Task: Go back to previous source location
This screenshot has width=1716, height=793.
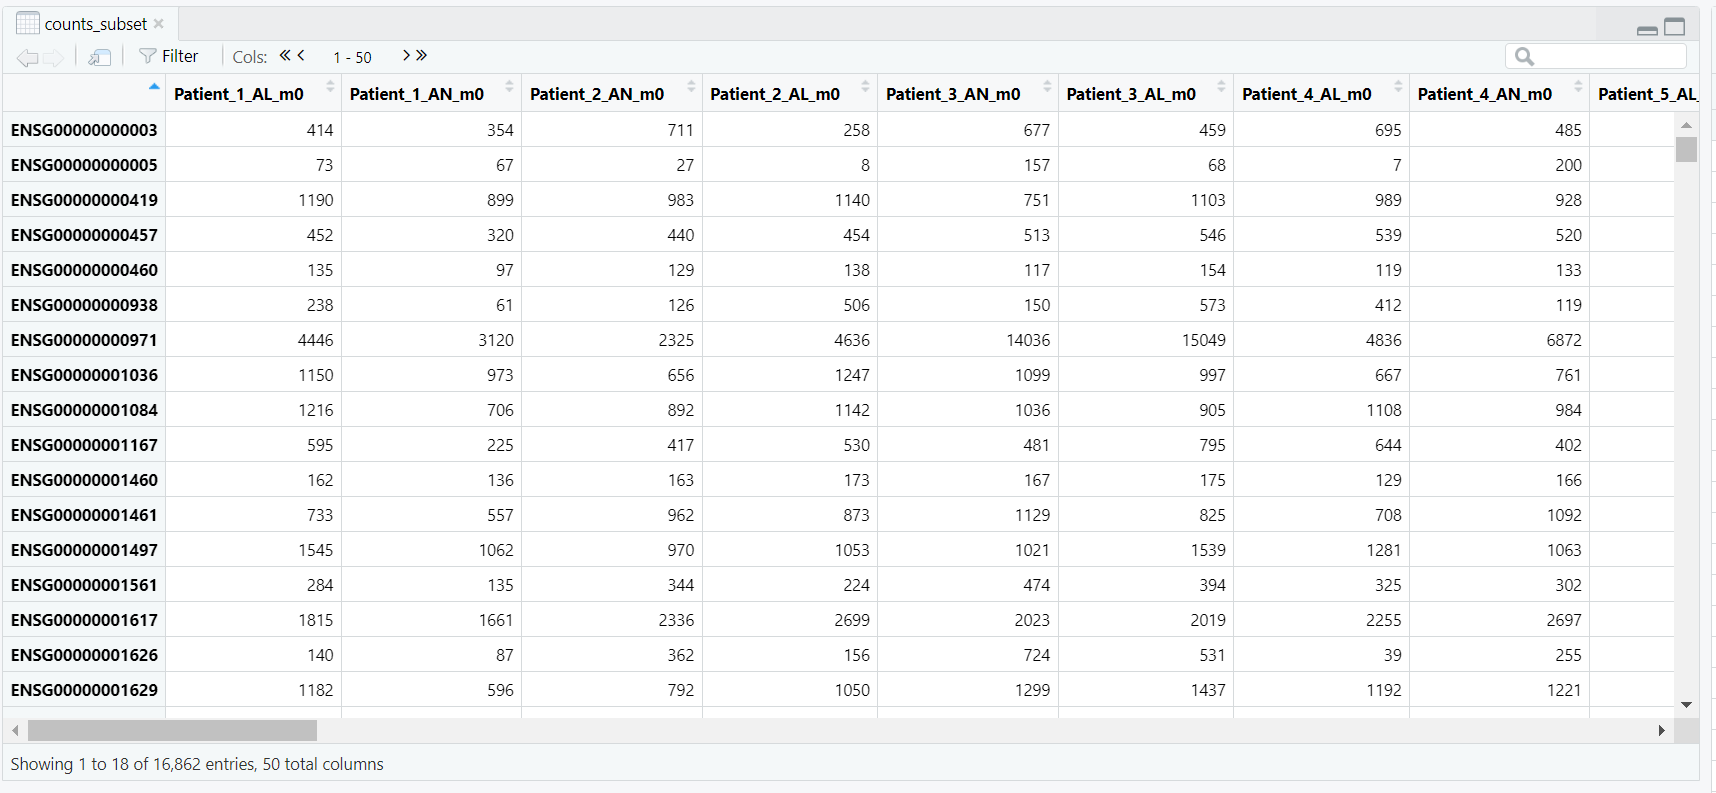Action: (27, 58)
